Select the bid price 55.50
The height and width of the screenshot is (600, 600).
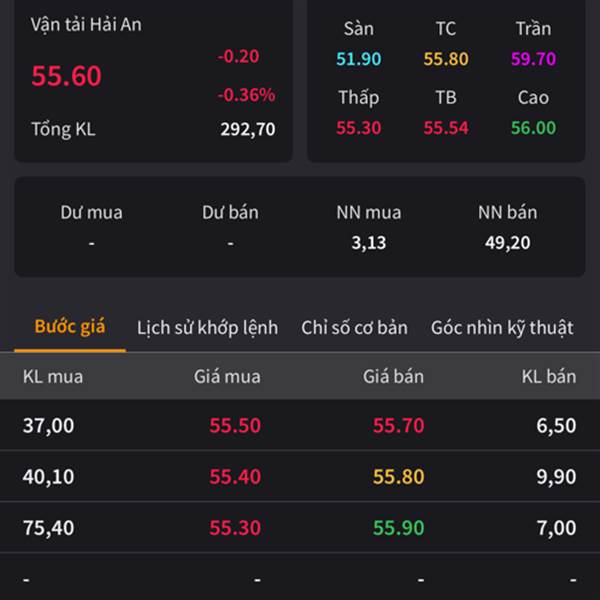coord(235,426)
